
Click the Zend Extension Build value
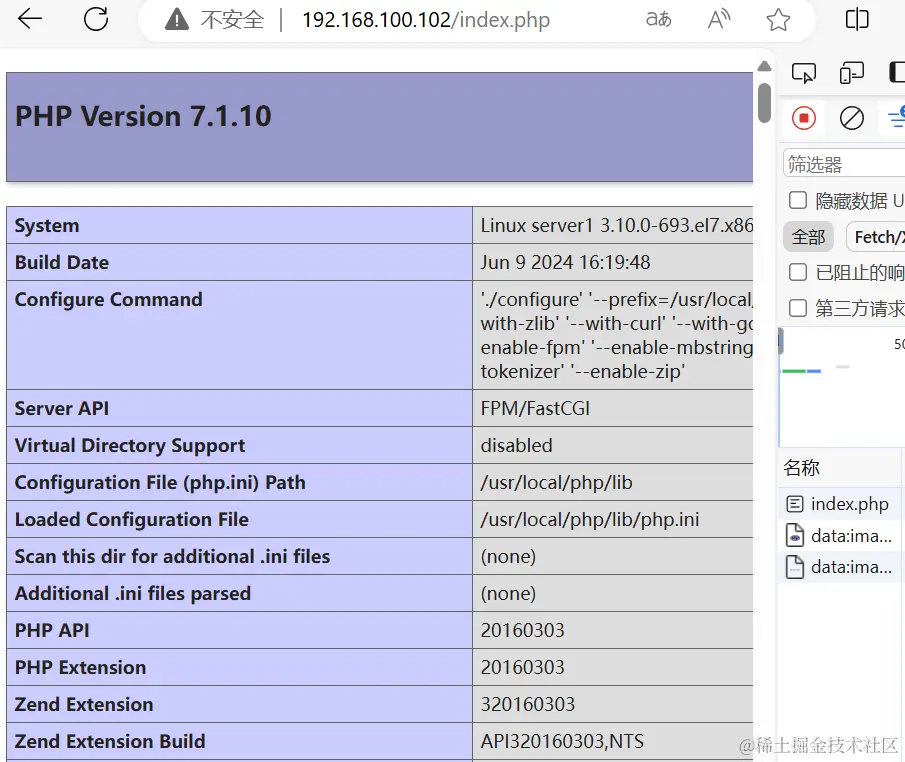pos(562,741)
